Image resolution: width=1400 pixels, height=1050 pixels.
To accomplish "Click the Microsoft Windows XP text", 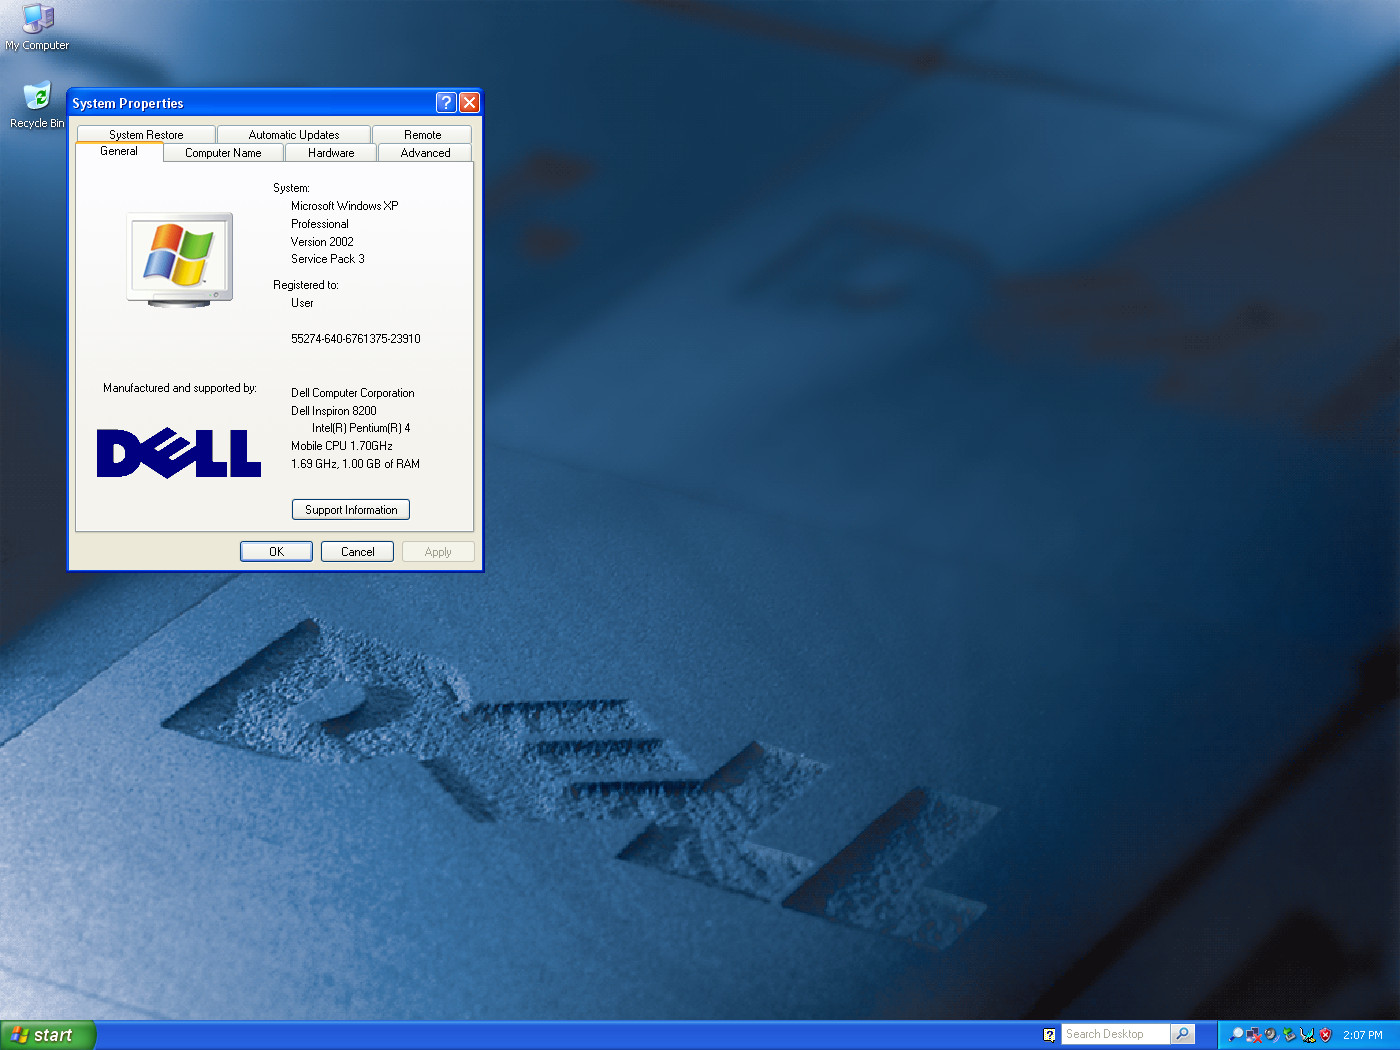I will pyautogui.click(x=345, y=206).
